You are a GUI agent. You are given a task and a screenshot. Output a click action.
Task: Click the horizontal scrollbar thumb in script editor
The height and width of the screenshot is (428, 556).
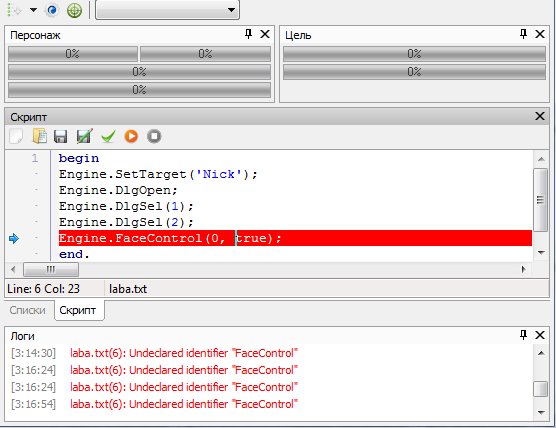[x=51, y=269]
